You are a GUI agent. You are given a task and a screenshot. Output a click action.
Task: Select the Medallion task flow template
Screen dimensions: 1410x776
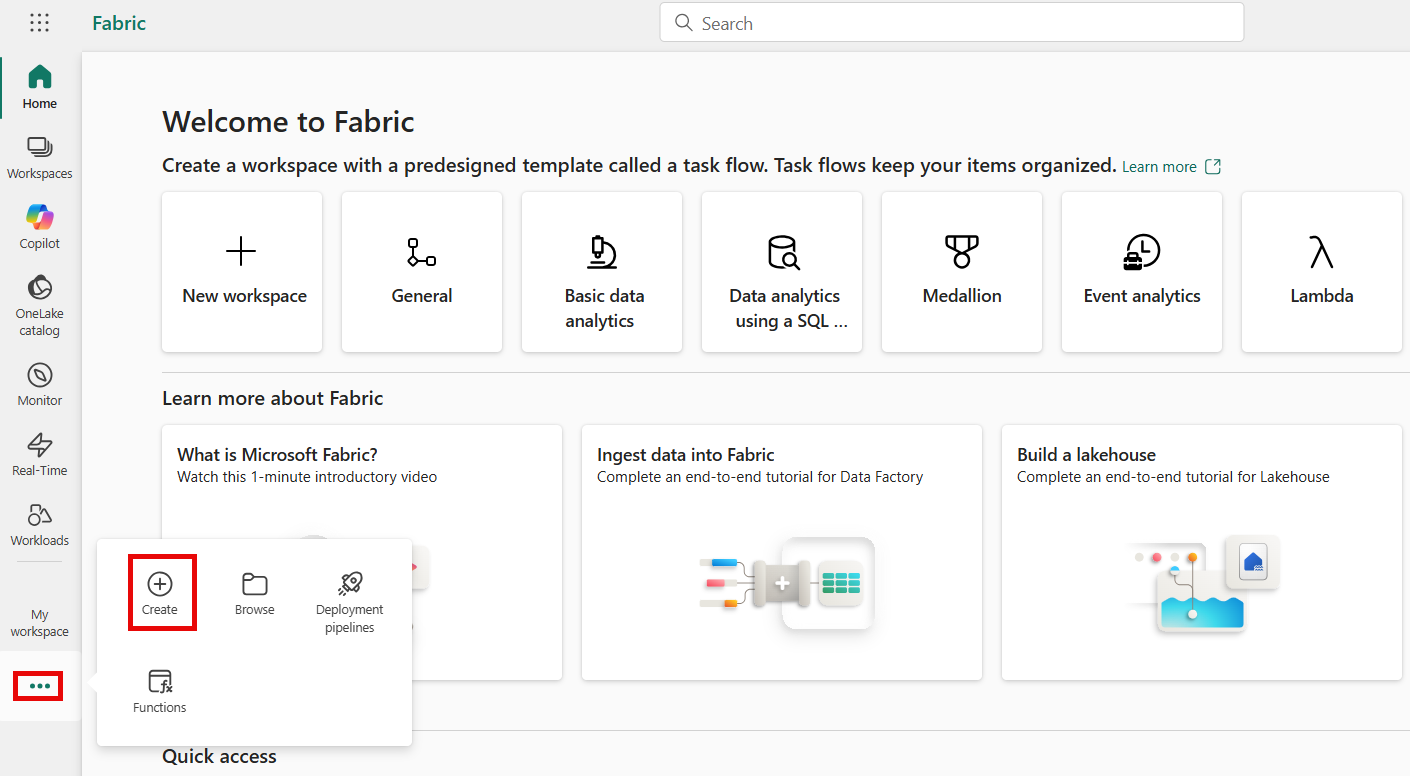pos(961,271)
